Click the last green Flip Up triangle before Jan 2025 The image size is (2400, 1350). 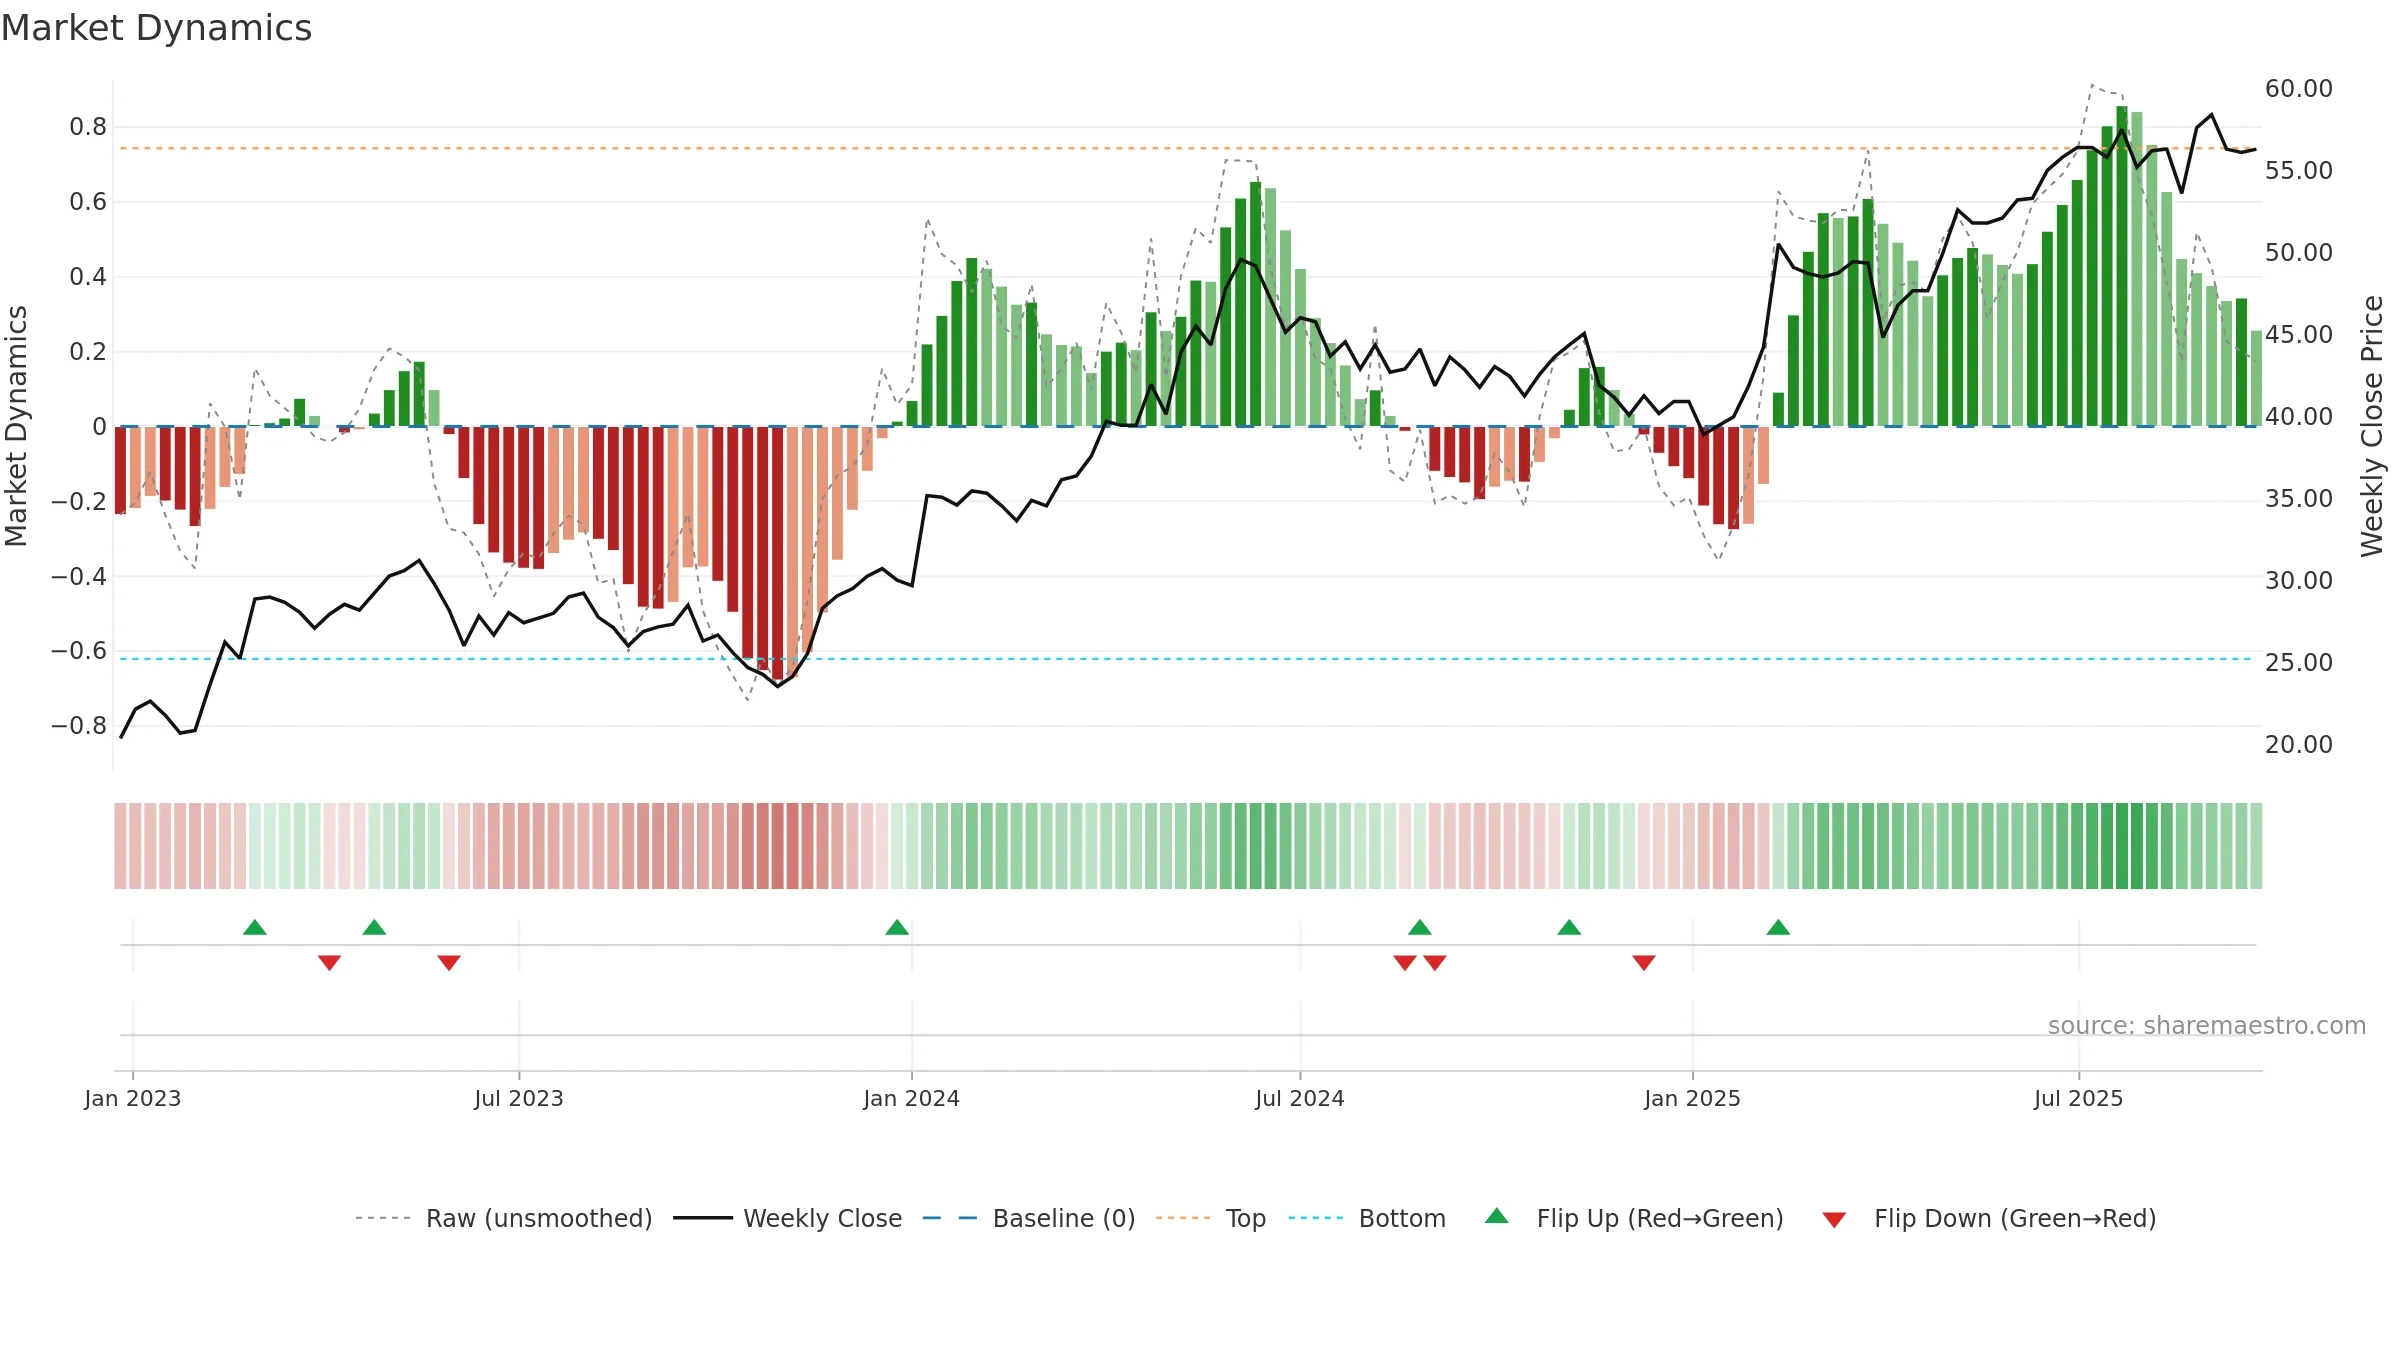pos(1569,927)
